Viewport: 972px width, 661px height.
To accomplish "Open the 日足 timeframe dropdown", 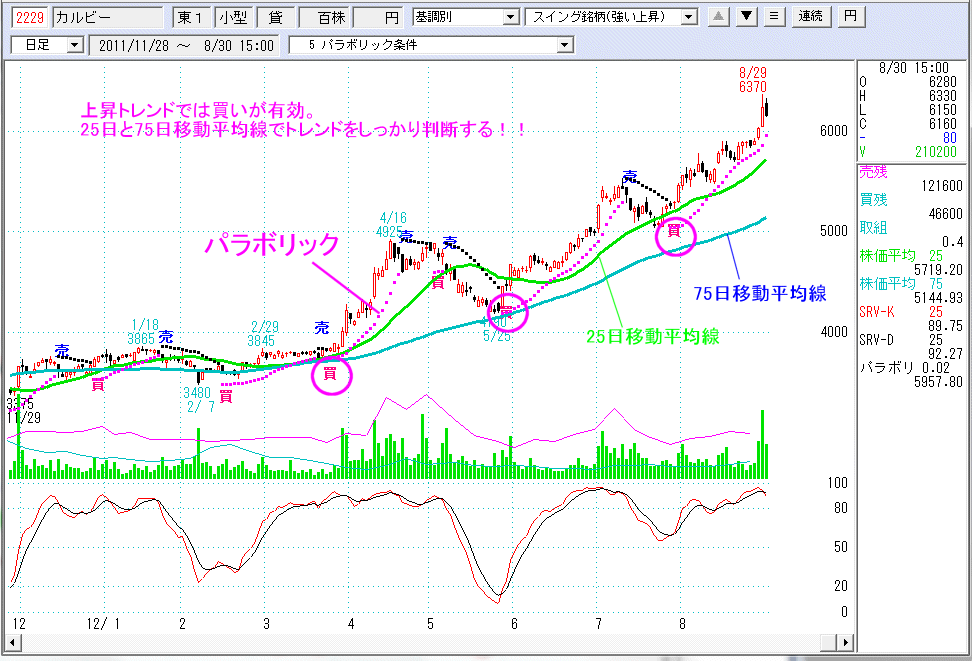I will coord(75,45).
